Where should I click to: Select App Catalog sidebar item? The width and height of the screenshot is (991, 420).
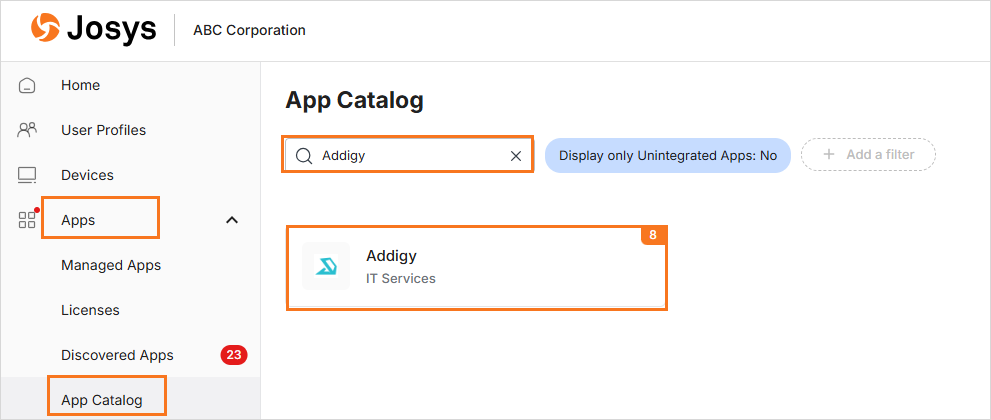tap(102, 400)
